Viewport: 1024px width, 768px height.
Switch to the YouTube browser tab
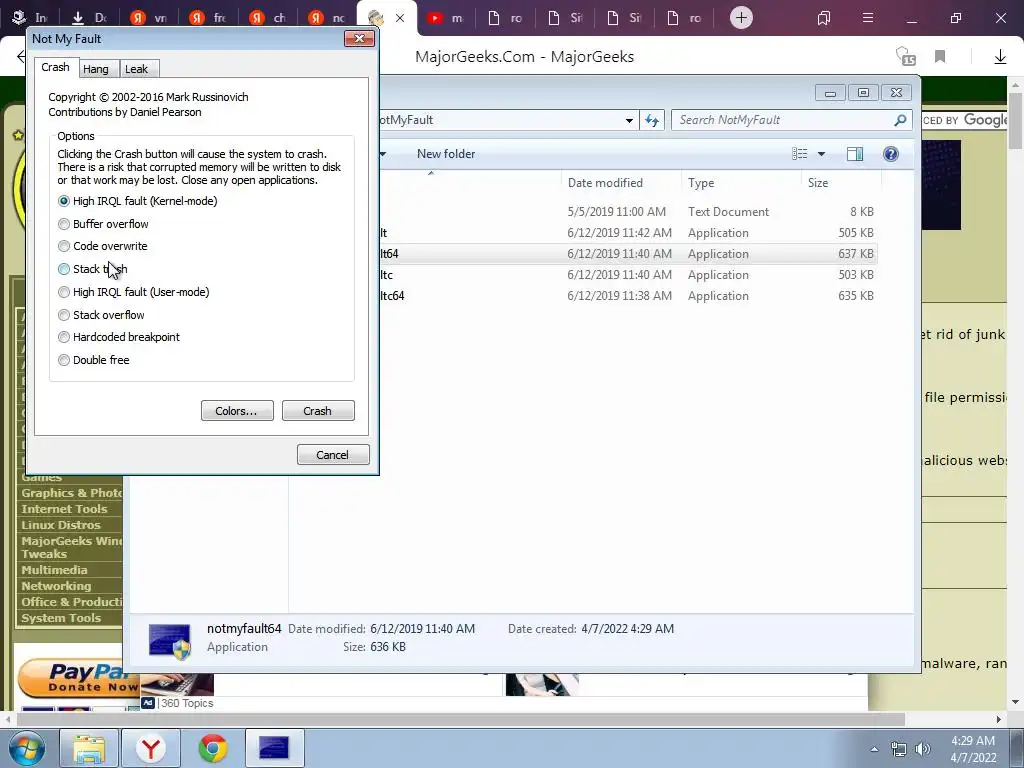tap(444, 18)
